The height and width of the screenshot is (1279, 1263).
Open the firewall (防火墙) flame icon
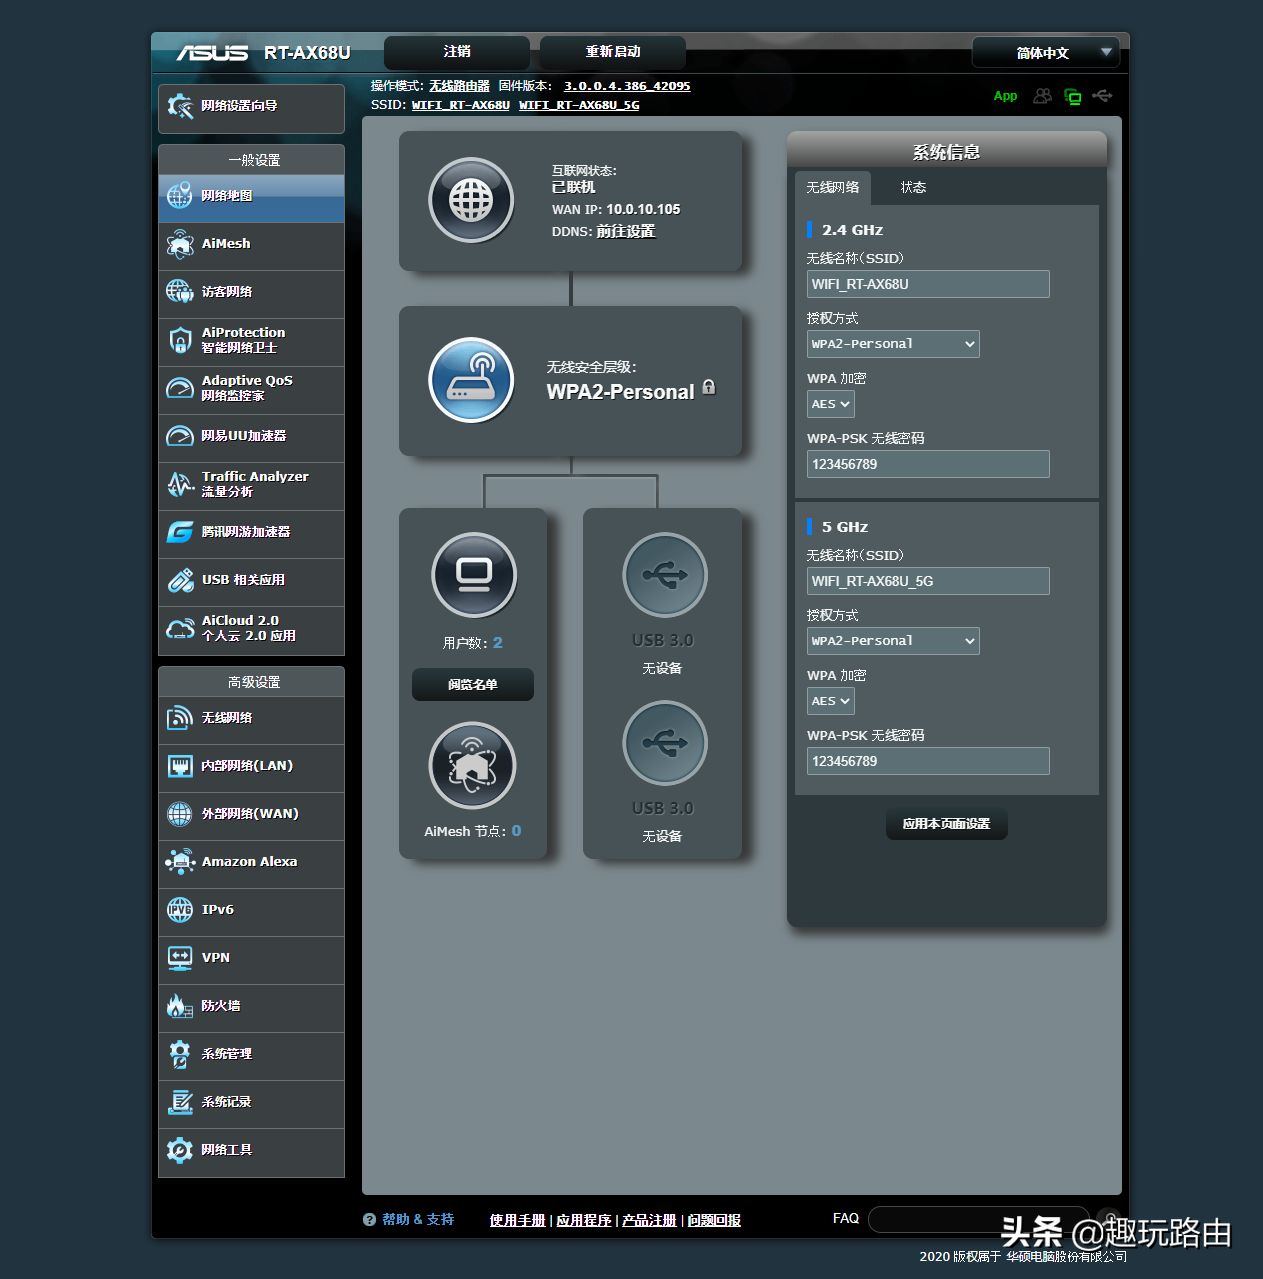coord(180,1006)
